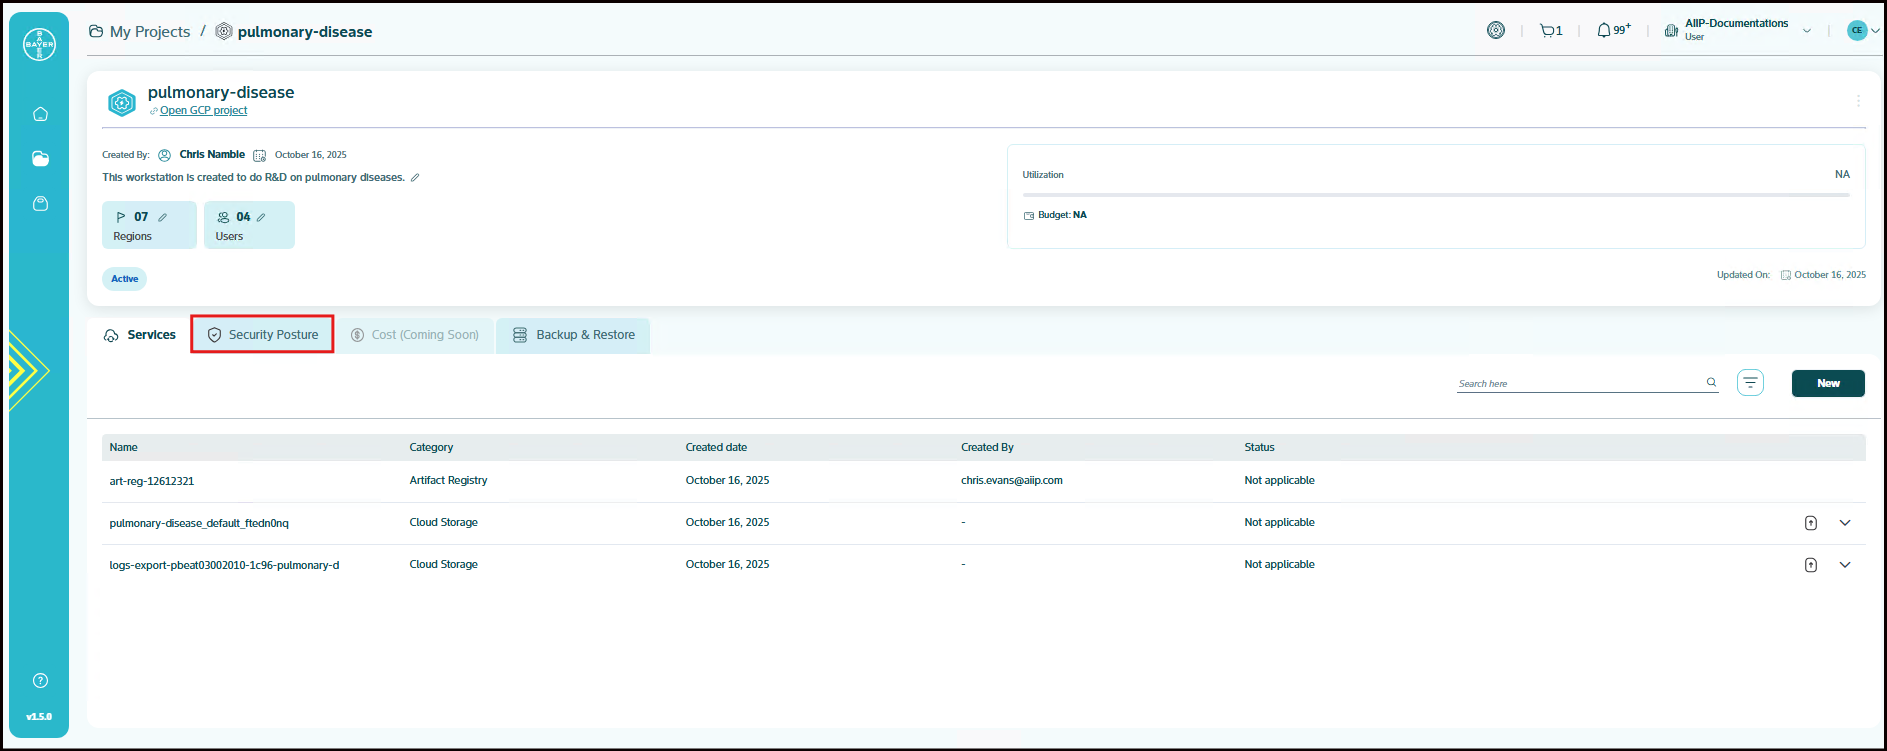Click the Search here input field
Image resolution: width=1887 pixels, height=751 pixels.
1578,383
